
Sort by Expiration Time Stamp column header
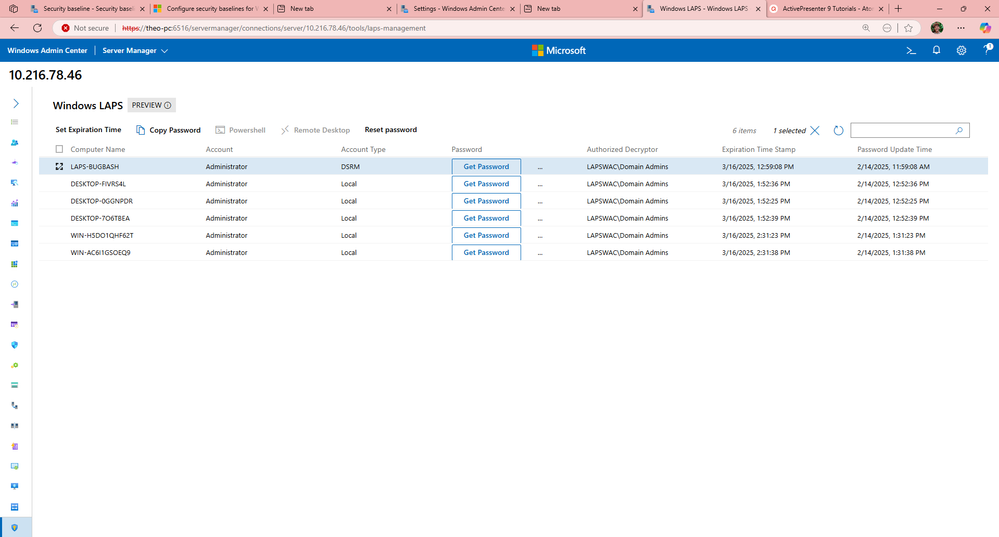(x=759, y=149)
